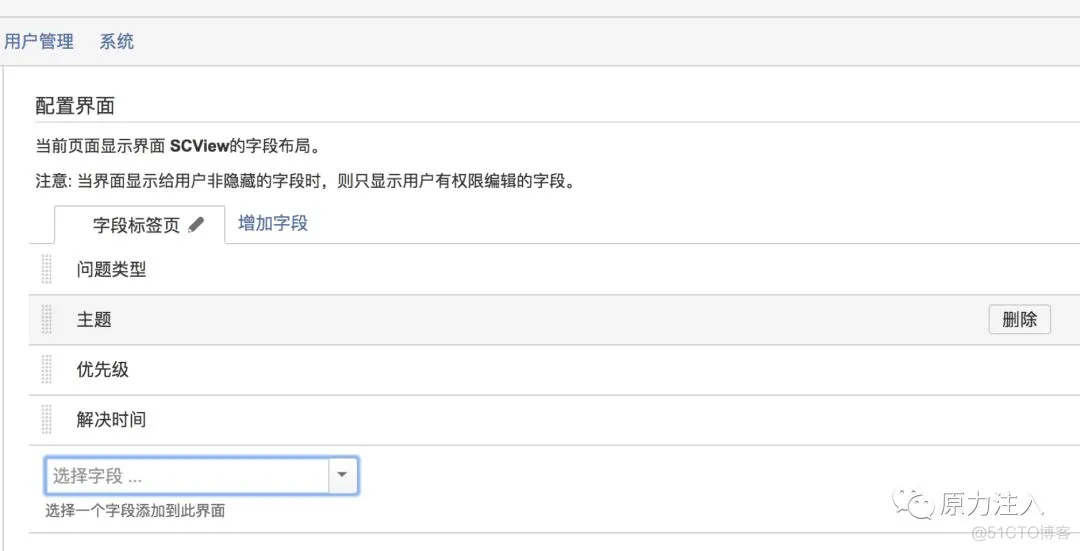This screenshot has height=551, width=1080.
Task: Grab the drag handle for 解决时间
Action: [46, 419]
